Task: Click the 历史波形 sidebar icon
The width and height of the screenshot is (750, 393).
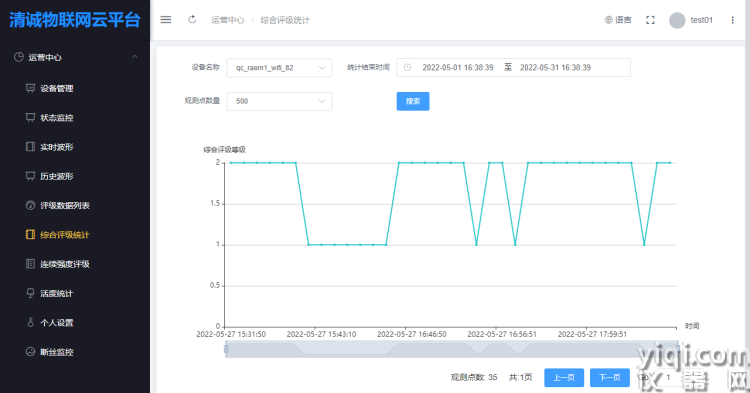Action: click(x=30, y=176)
